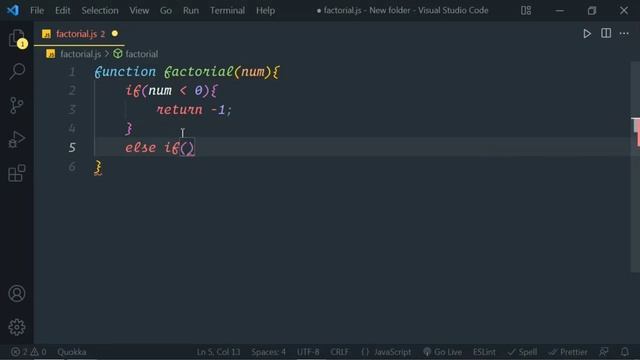The image size is (640, 360).
Task: Click 'factorial' function name on line 1
Action: (198, 71)
